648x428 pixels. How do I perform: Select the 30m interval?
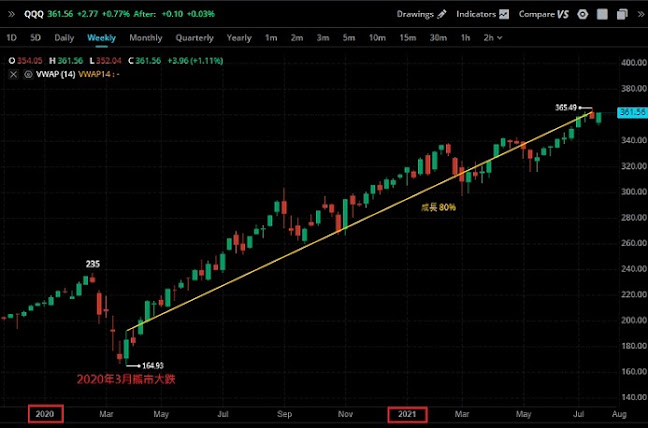(438, 38)
